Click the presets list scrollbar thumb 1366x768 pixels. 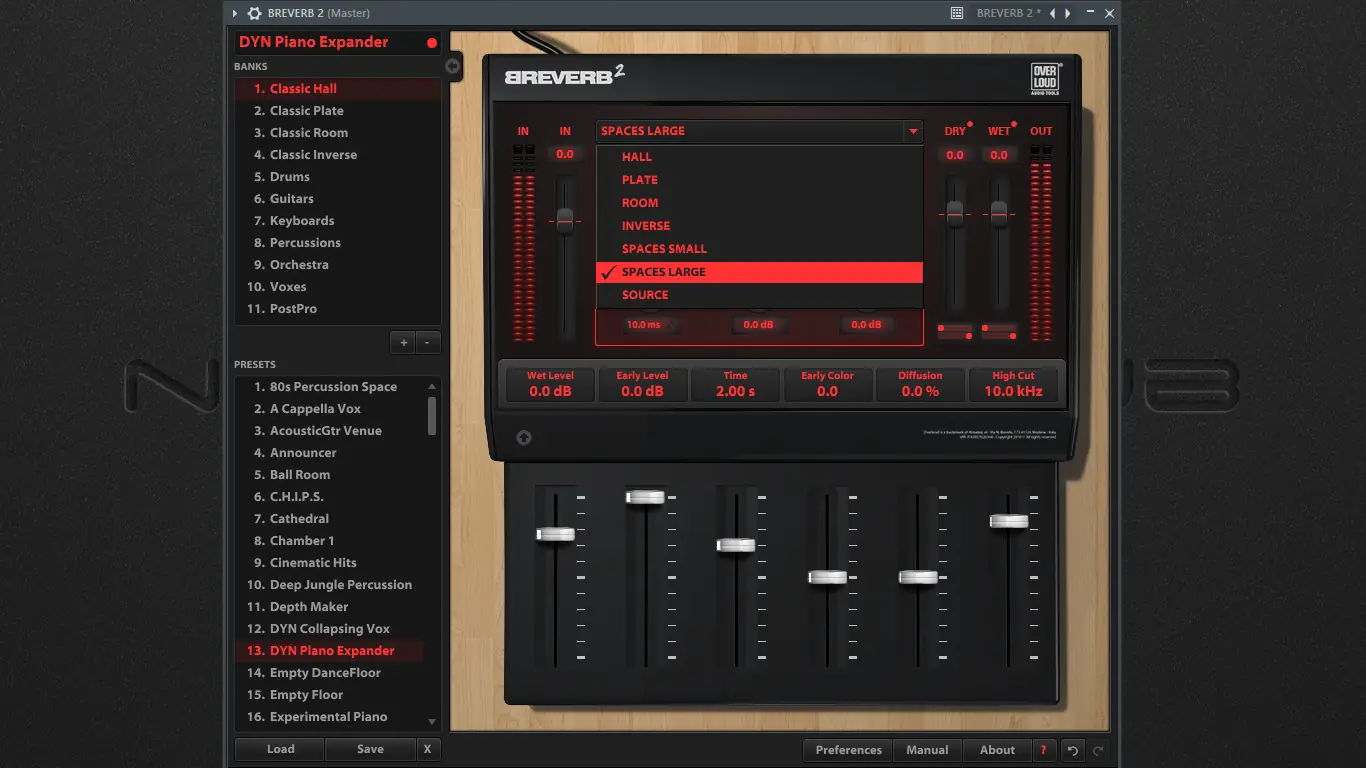(x=432, y=416)
